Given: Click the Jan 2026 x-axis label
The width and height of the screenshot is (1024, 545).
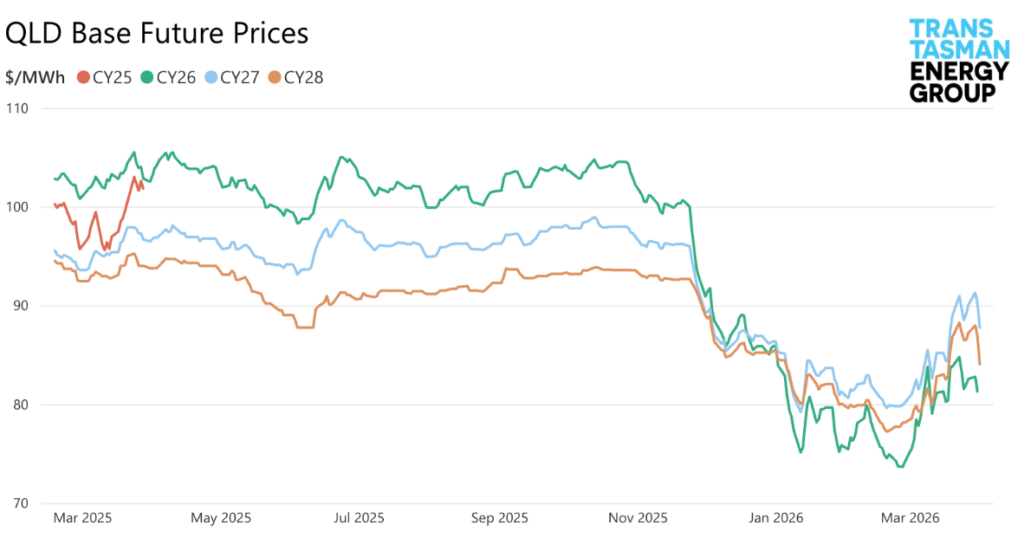Looking at the screenshot, I should (775, 517).
